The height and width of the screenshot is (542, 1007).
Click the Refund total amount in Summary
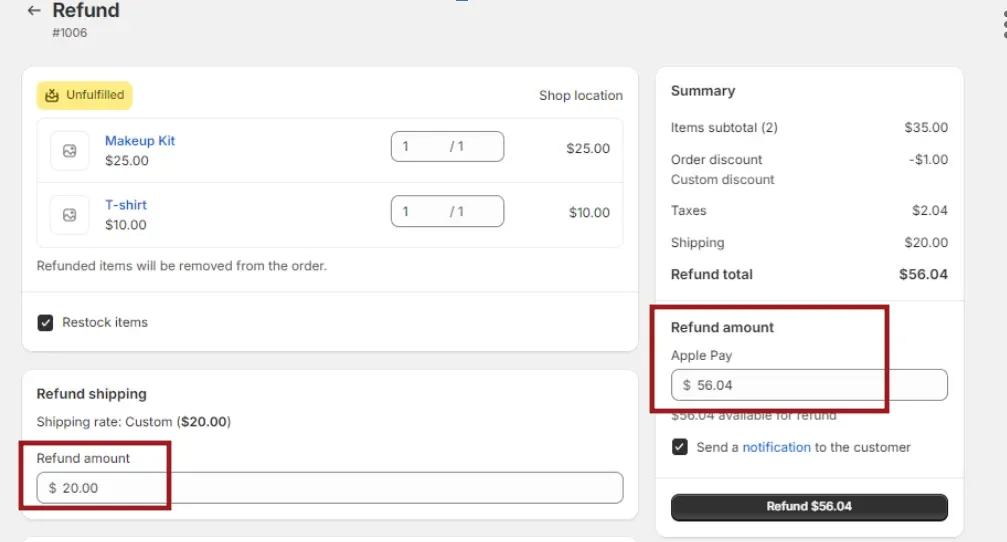click(x=922, y=274)
